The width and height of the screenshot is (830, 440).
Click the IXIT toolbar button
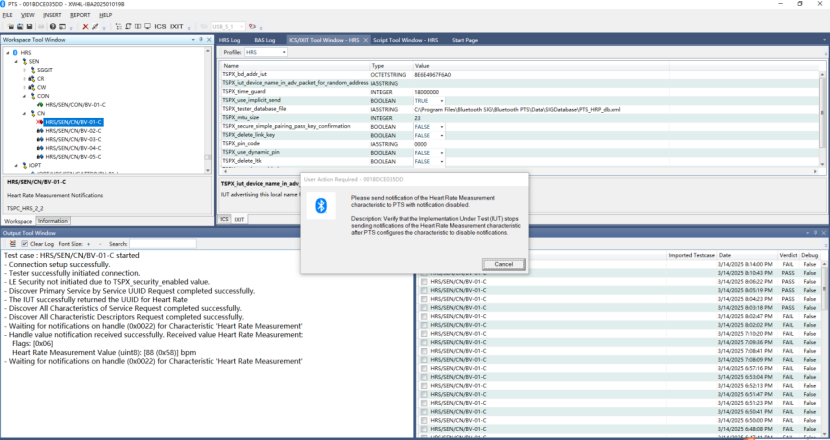[x=177, y=26]
